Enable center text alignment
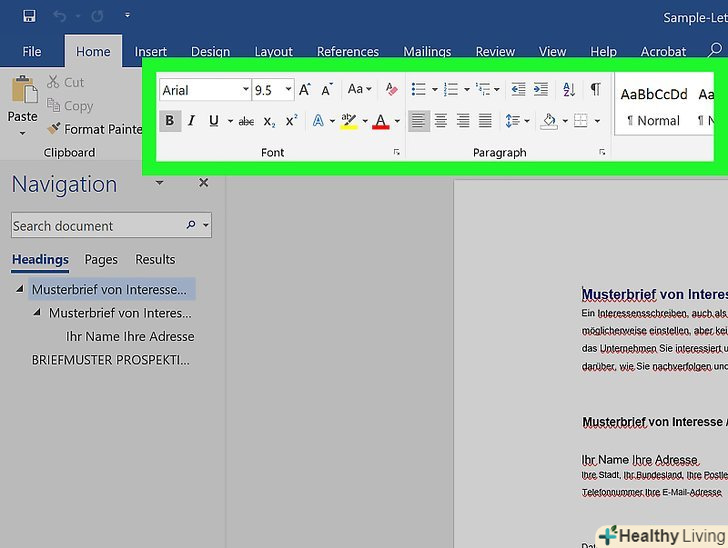 tap(440, 121)
